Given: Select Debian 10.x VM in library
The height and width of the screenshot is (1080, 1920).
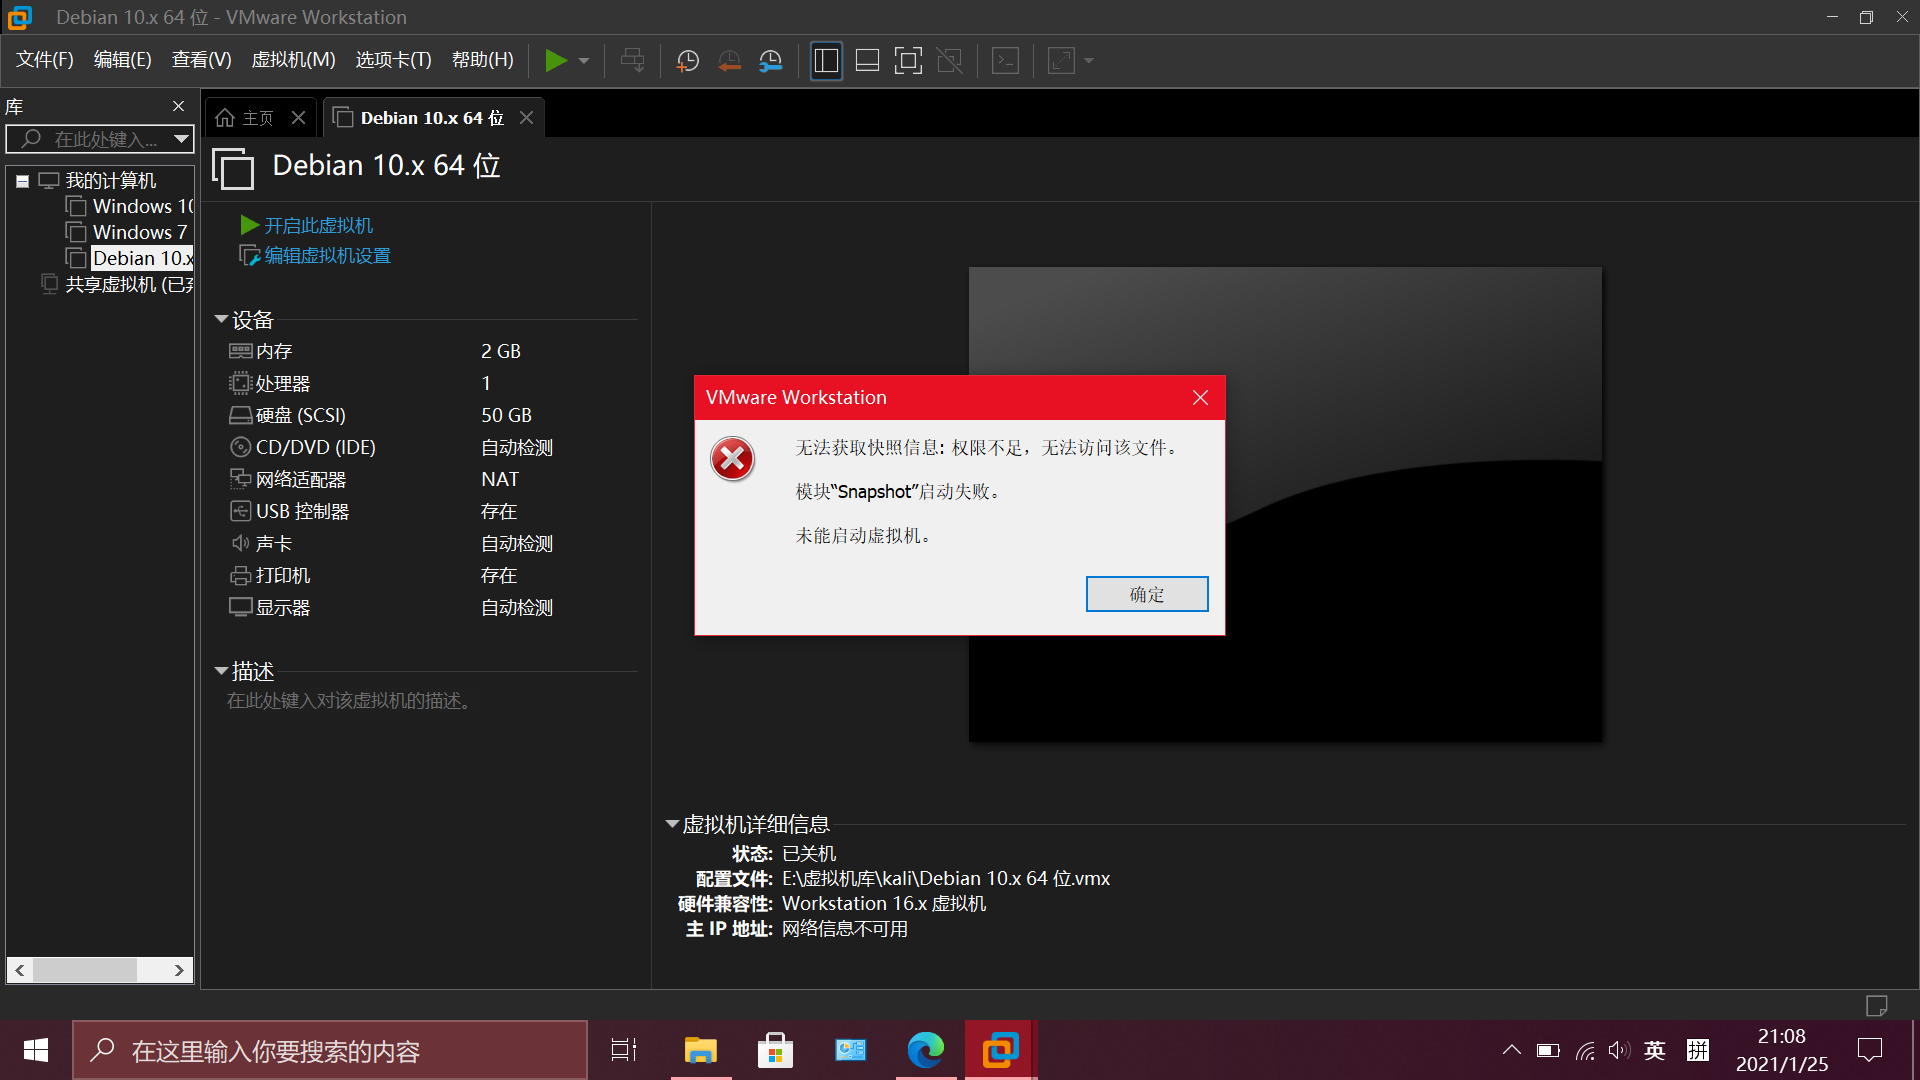Looking at the screenshot, I should pos(131,259).
